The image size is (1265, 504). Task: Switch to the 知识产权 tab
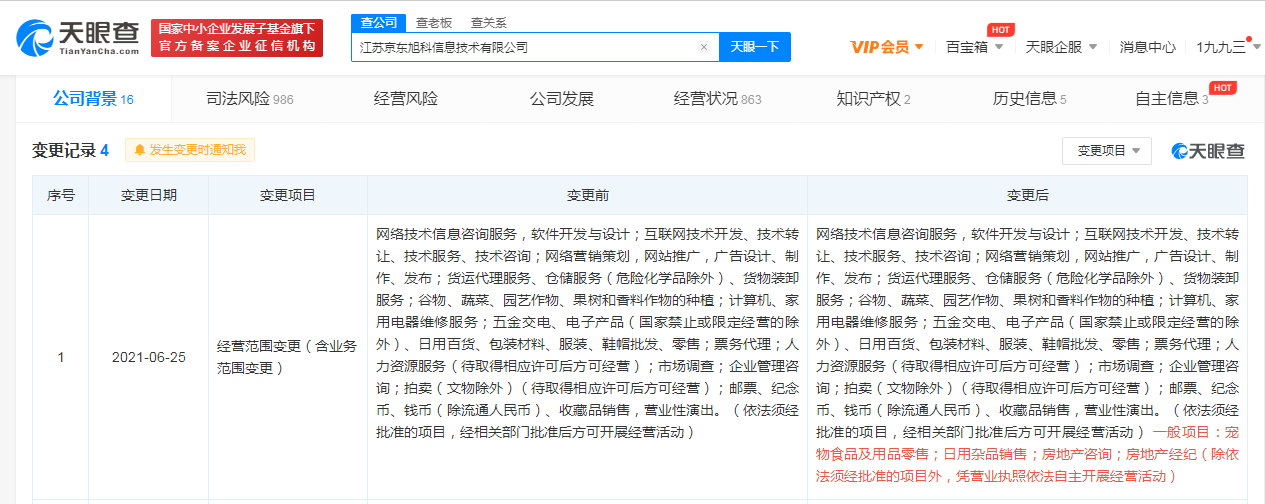(873, 98)
